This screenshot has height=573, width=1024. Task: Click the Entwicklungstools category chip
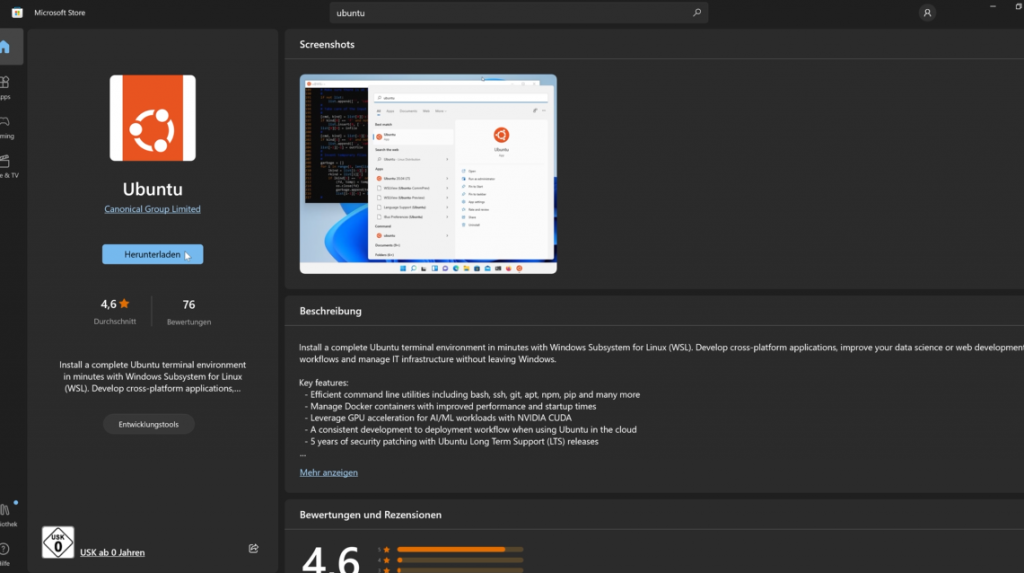point(148,424)
